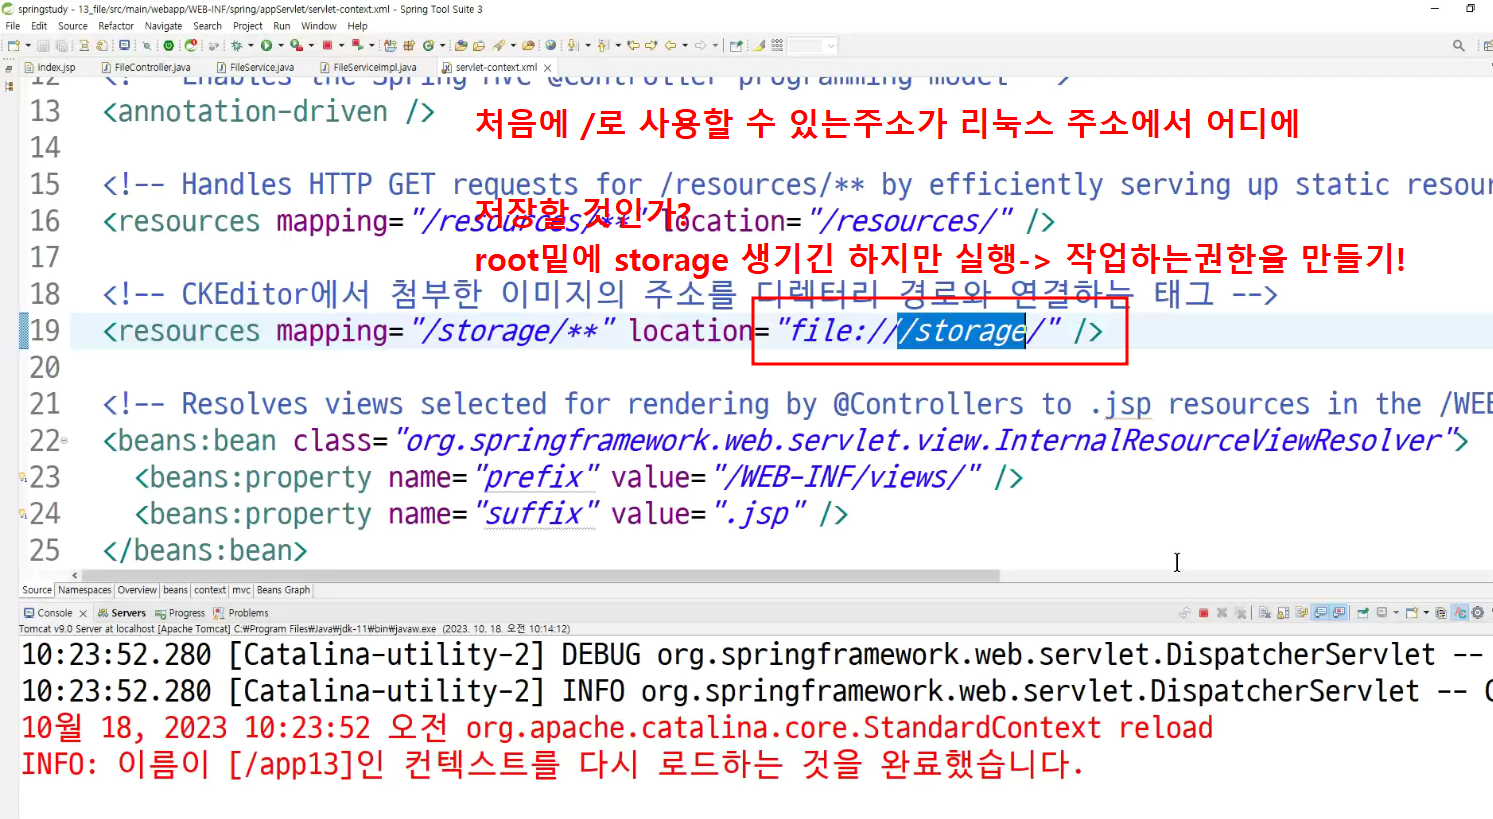Open the Help menu
Viewport: 1493px width, 819px height.
(x=357, y=26)
